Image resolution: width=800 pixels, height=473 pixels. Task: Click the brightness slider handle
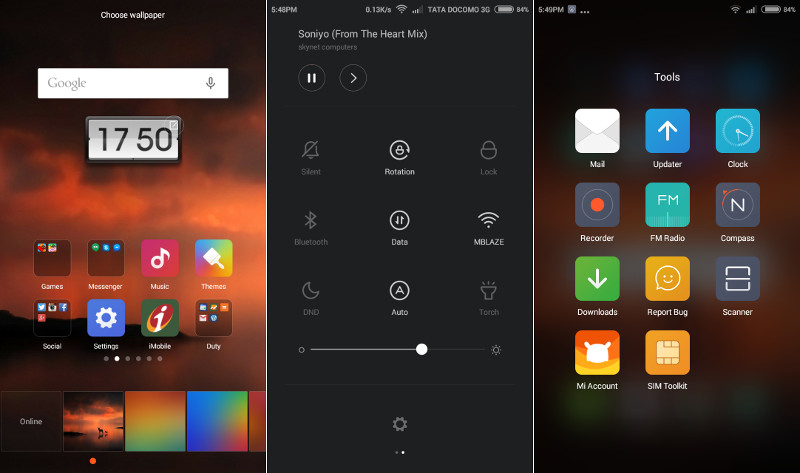(422, 349)
